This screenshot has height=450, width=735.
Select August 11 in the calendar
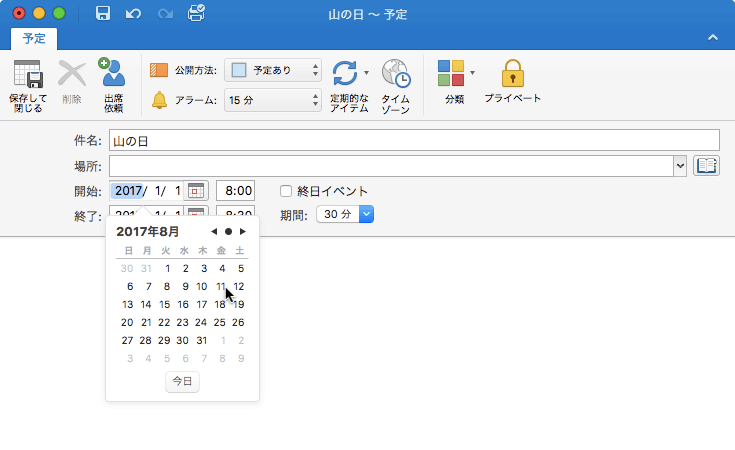point(220,286)
